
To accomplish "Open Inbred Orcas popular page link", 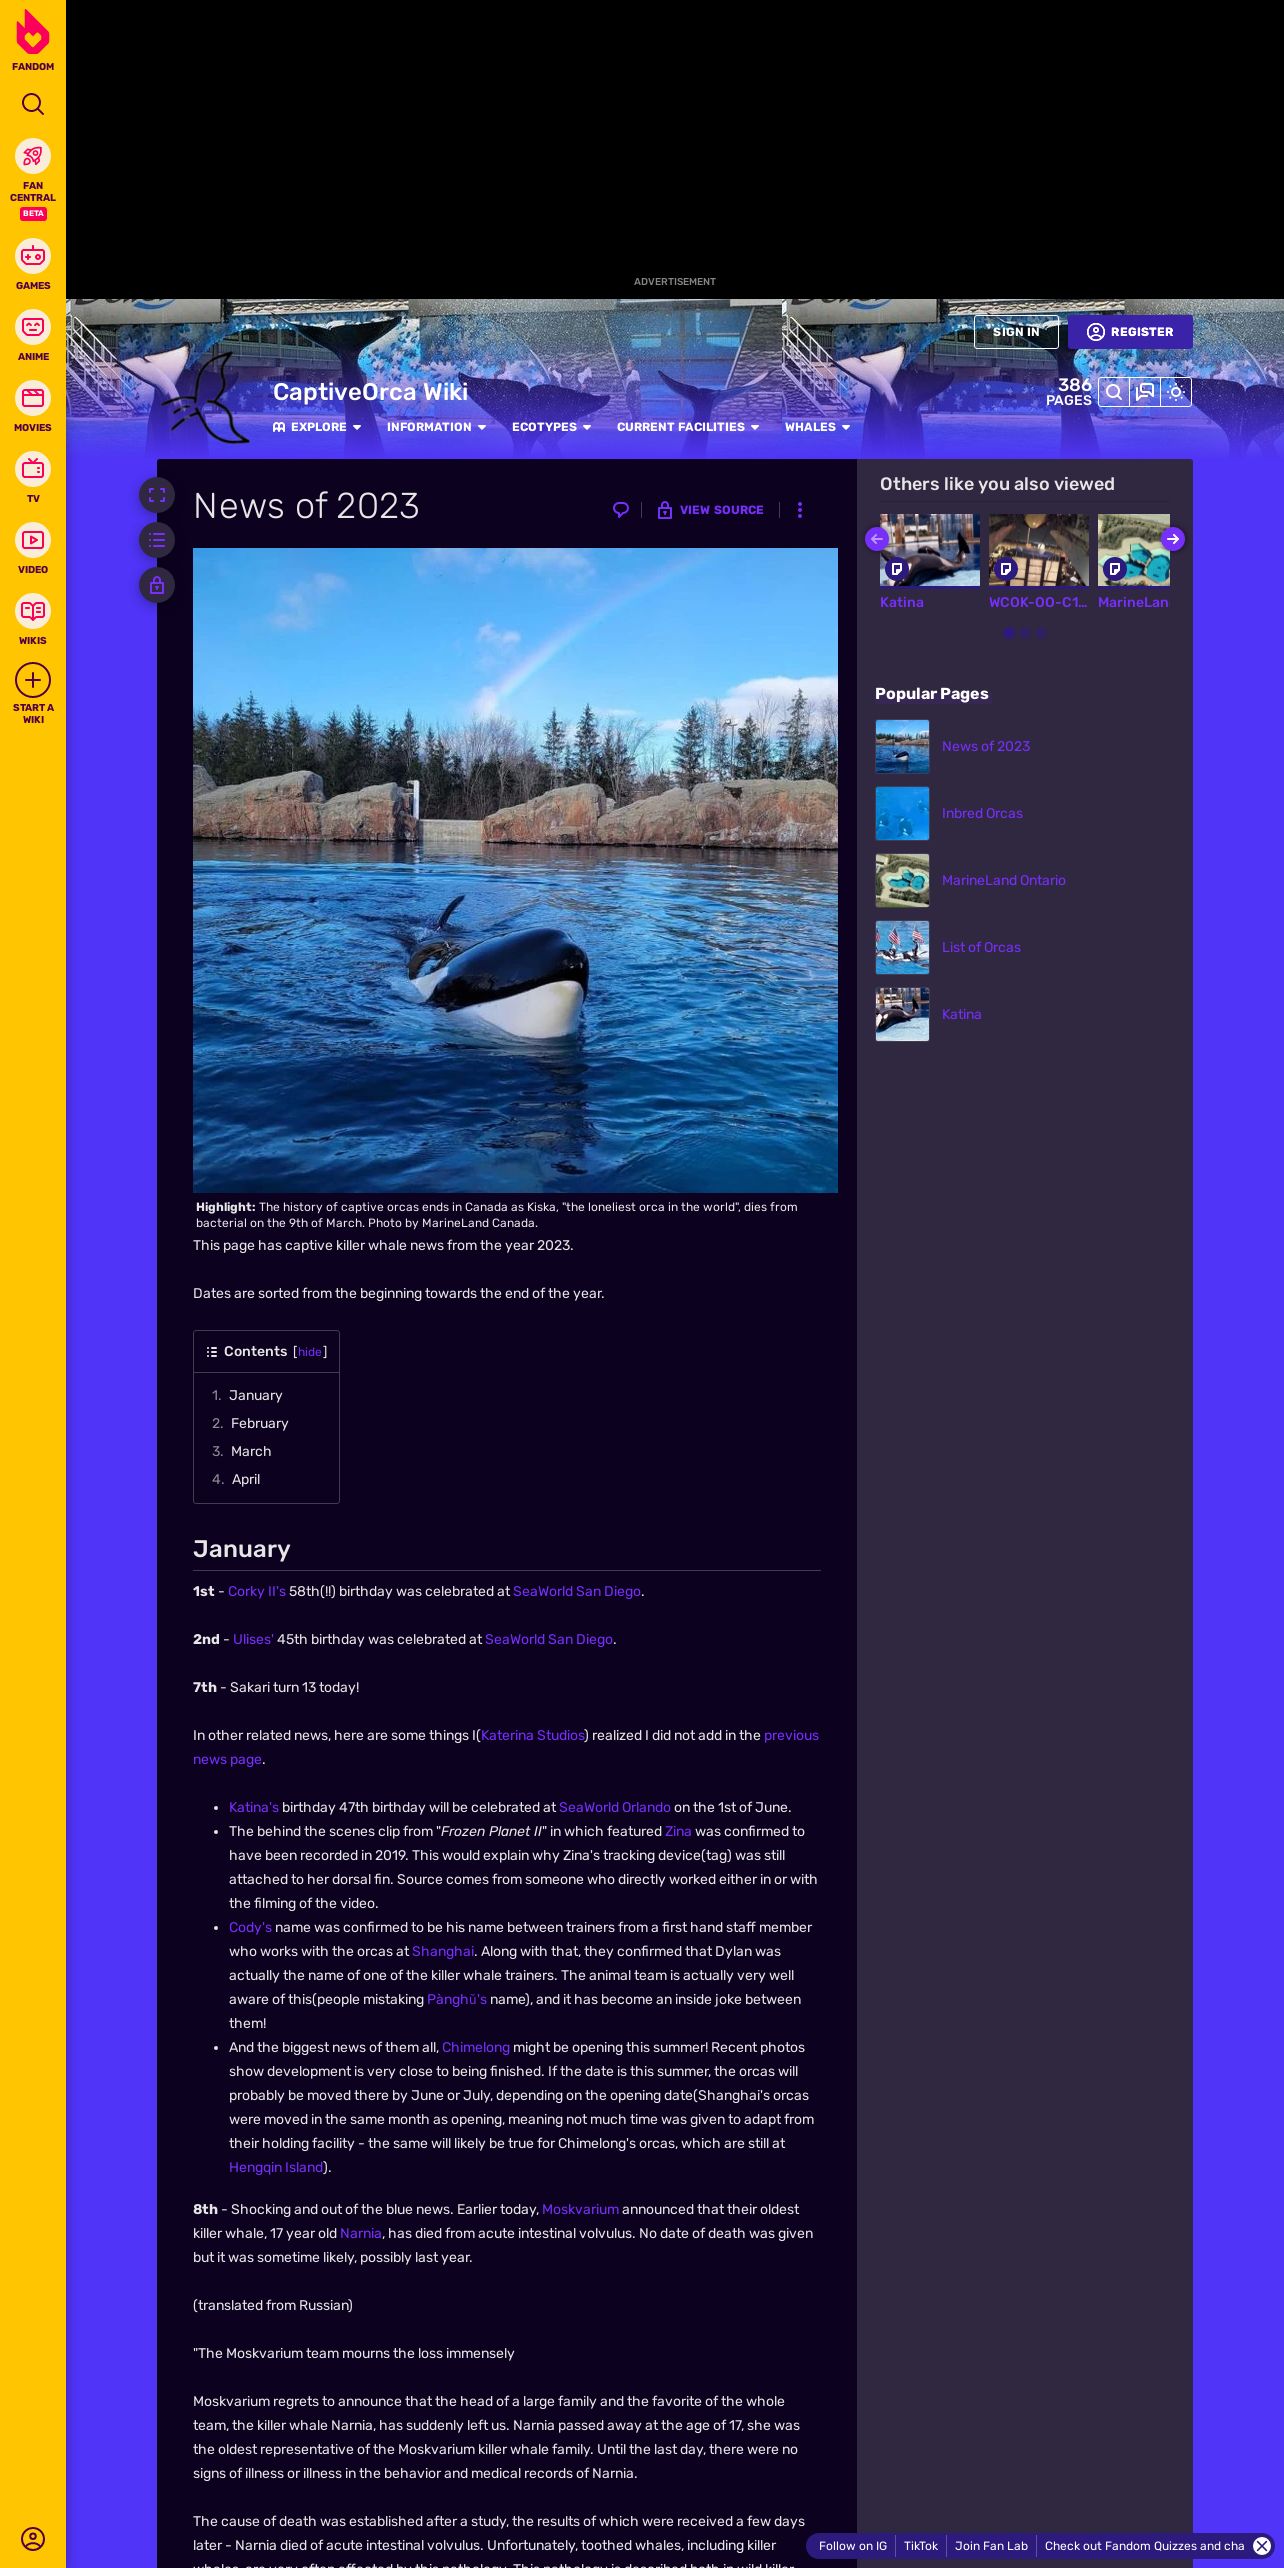I will tap(982, 813).
